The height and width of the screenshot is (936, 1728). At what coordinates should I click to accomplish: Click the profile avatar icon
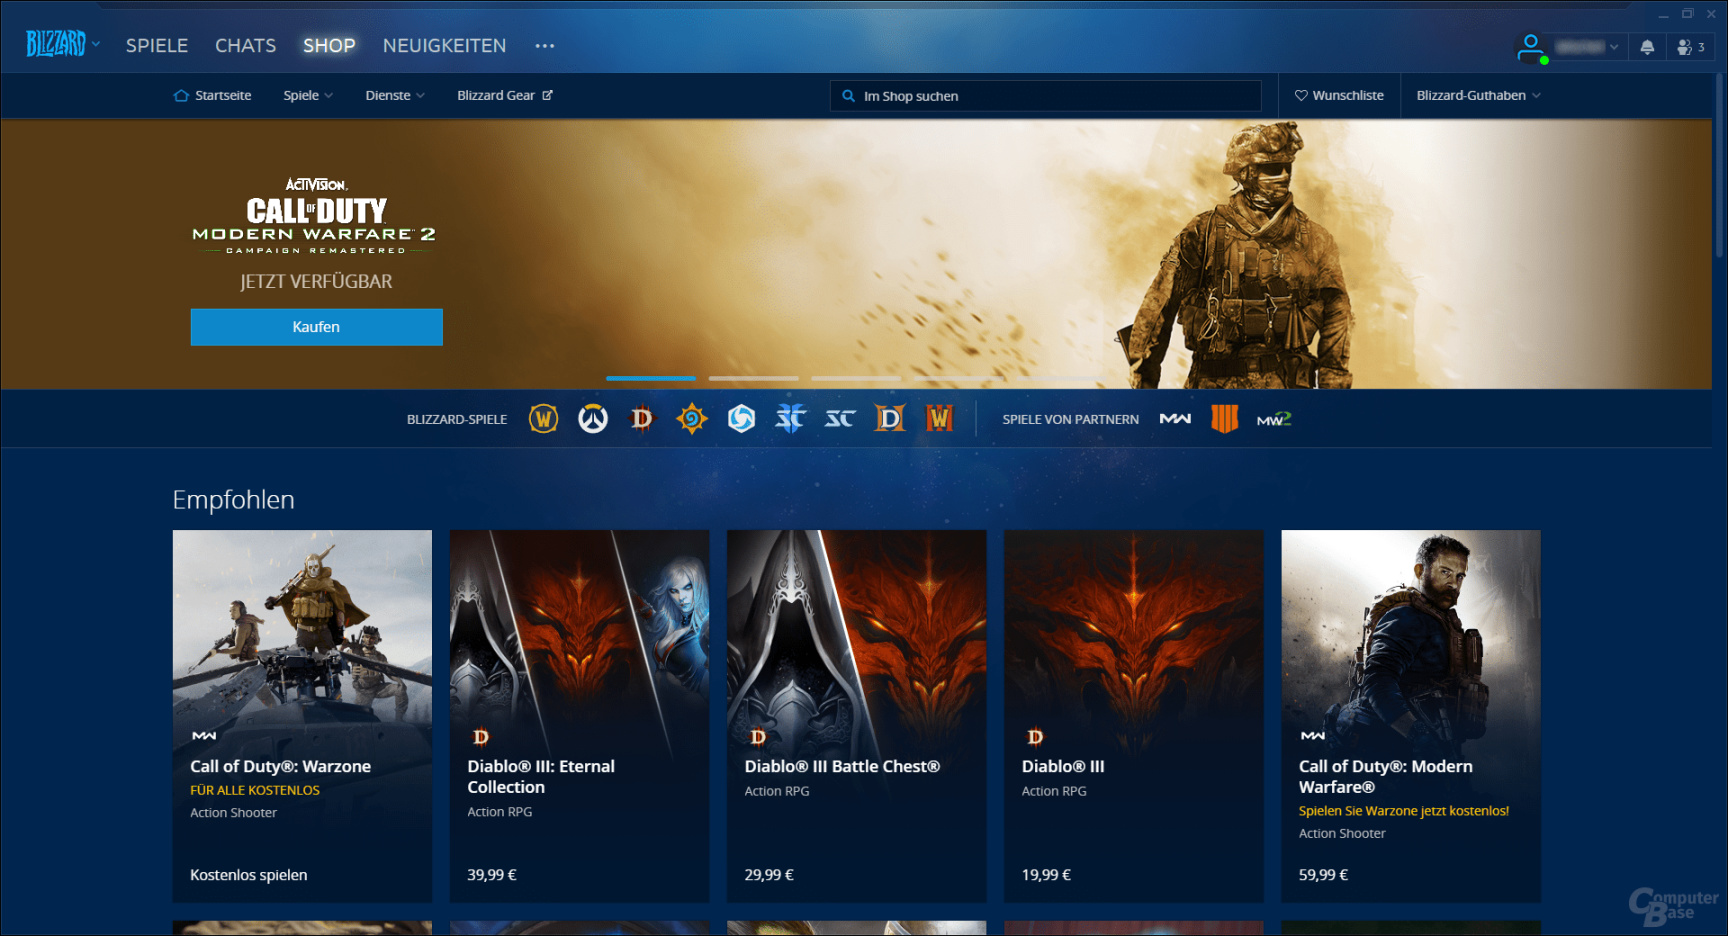click(1531, 47)
